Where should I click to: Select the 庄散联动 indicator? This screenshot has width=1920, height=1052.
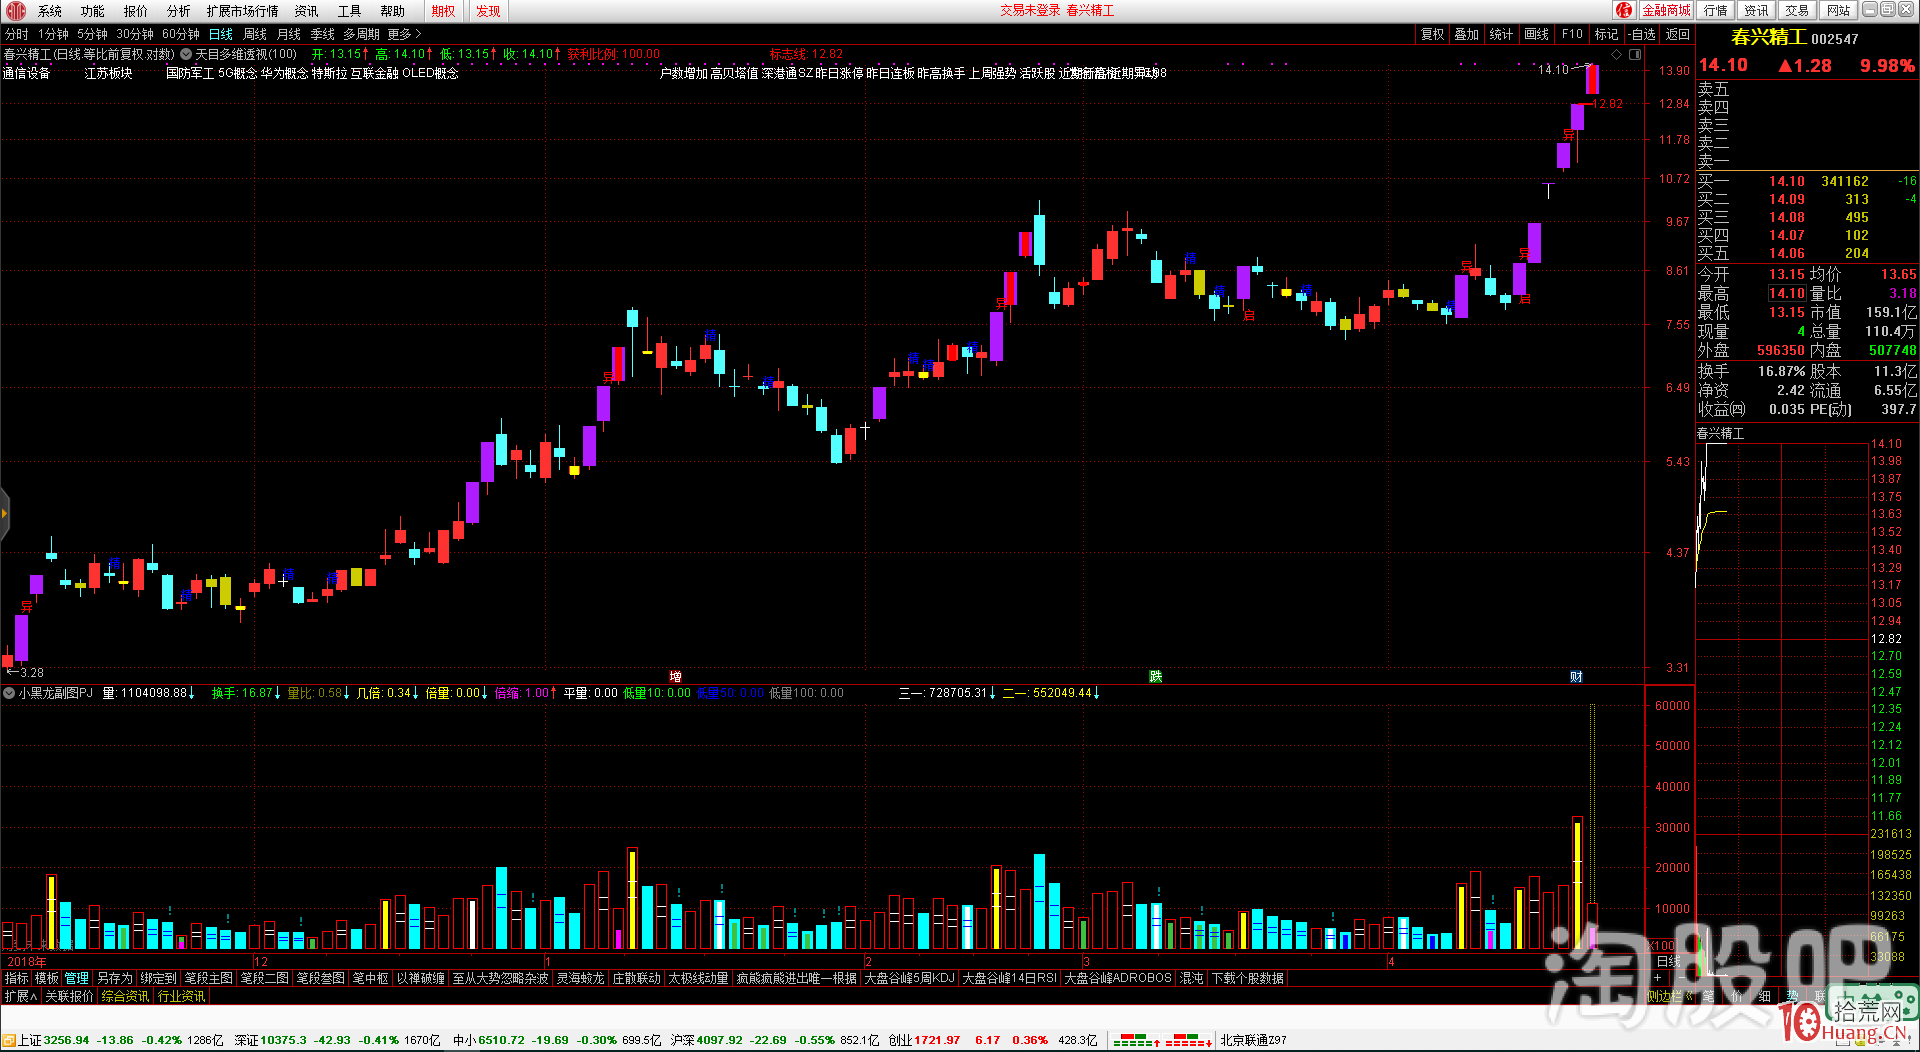point(637,978)
